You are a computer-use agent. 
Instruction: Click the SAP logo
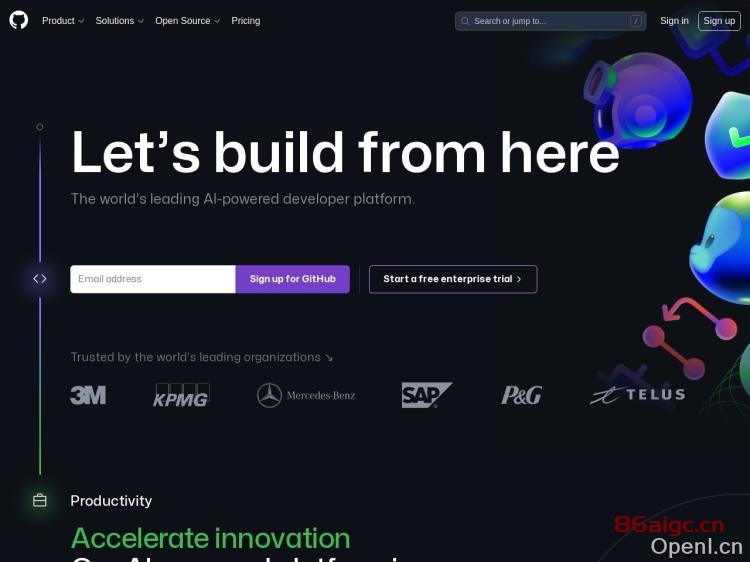click(x=427, y=395)
